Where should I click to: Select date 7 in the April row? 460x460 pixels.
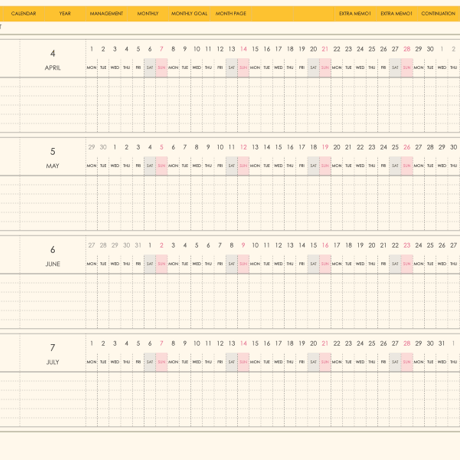pos(161,49)
